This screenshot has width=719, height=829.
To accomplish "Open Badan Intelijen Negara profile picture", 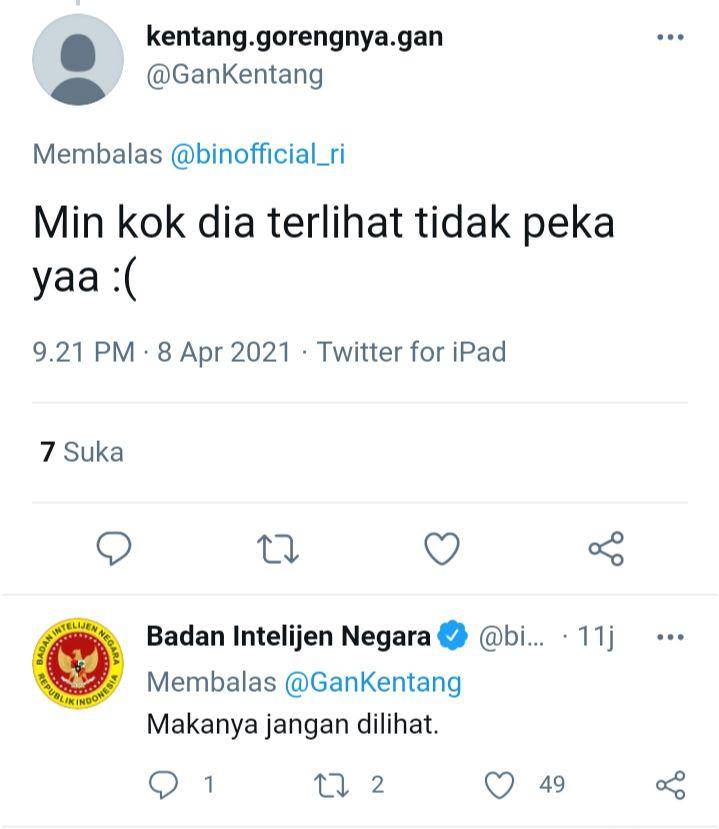I will point(78,663).
